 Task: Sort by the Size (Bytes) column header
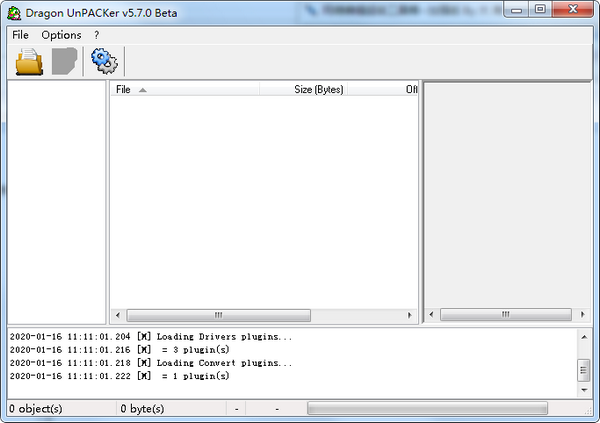point(303,90)
